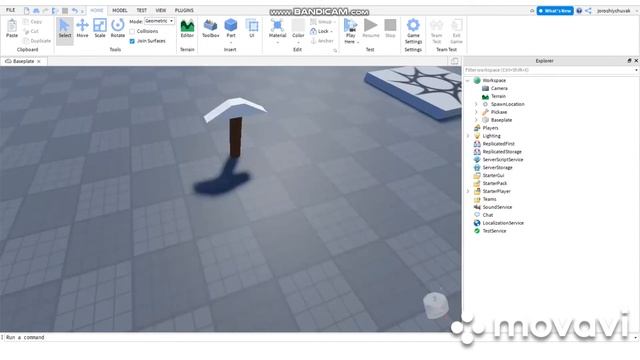Click the Exit Game icon
Viewport: 640px width, 360px height.
pyautogui.click(x=456, y=31)
